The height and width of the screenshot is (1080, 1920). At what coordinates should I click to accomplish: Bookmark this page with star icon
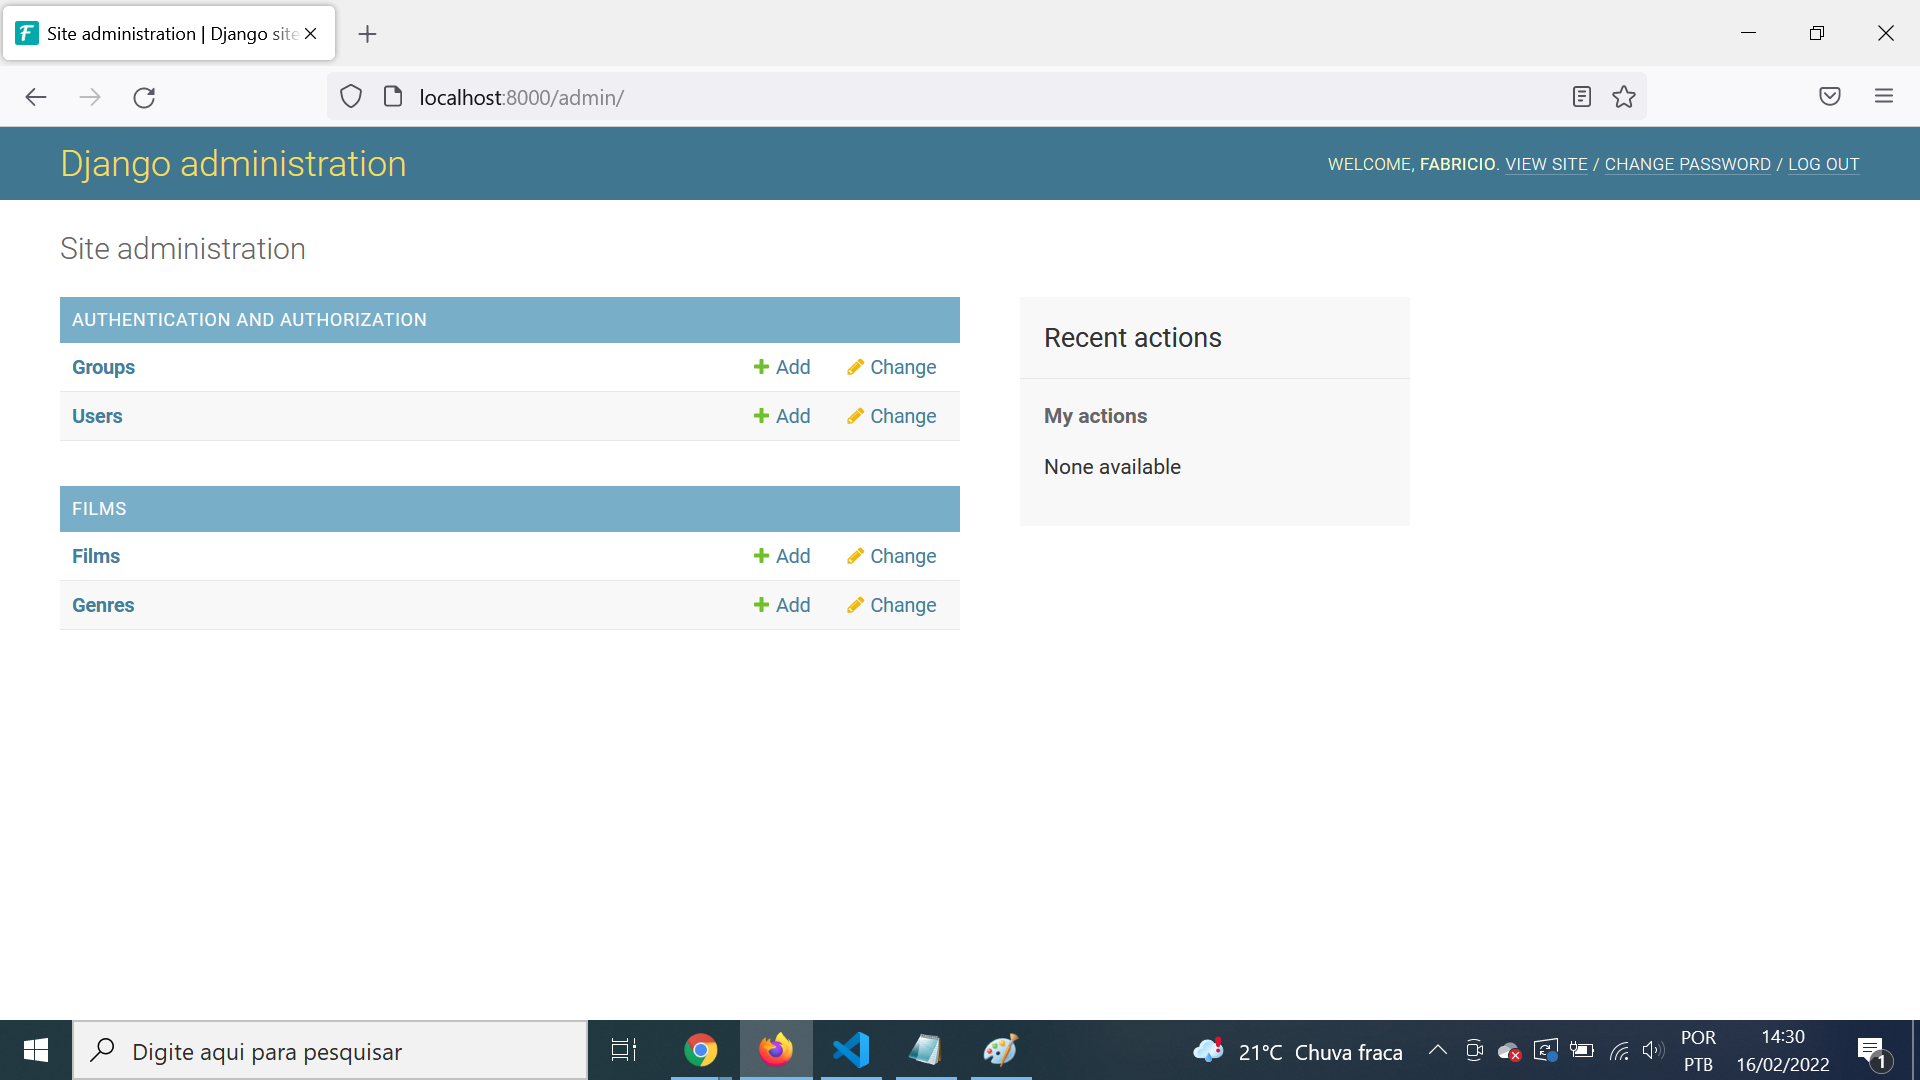point(1624,97)
